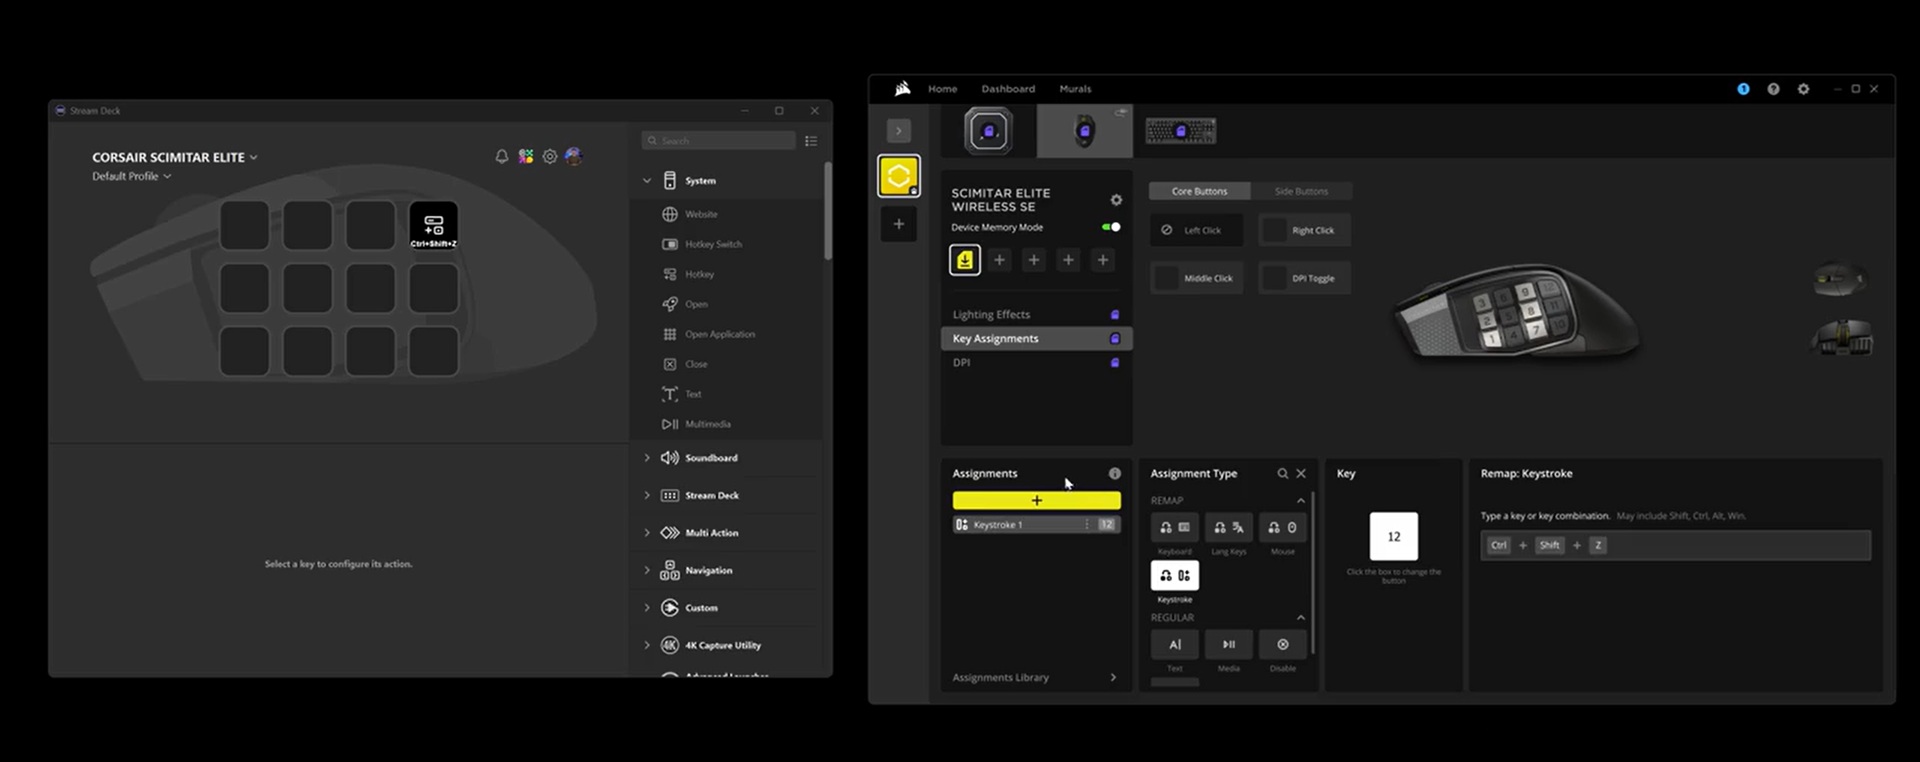Screen dimensions: 1920x762
Task: Choose the Keyboard remap type
Action: tap(1175, 528)
